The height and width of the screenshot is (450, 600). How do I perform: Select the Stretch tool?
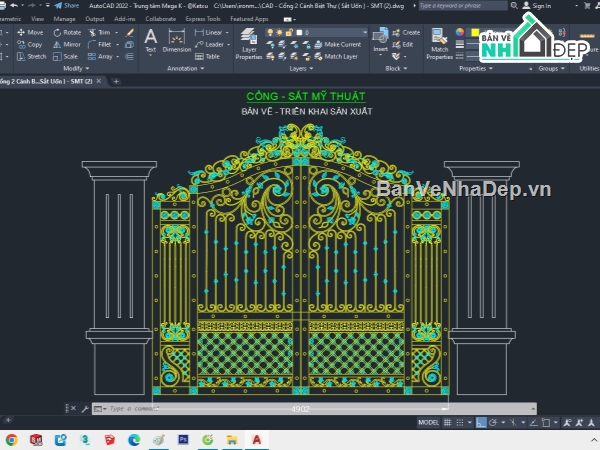[x=31, y=57]
